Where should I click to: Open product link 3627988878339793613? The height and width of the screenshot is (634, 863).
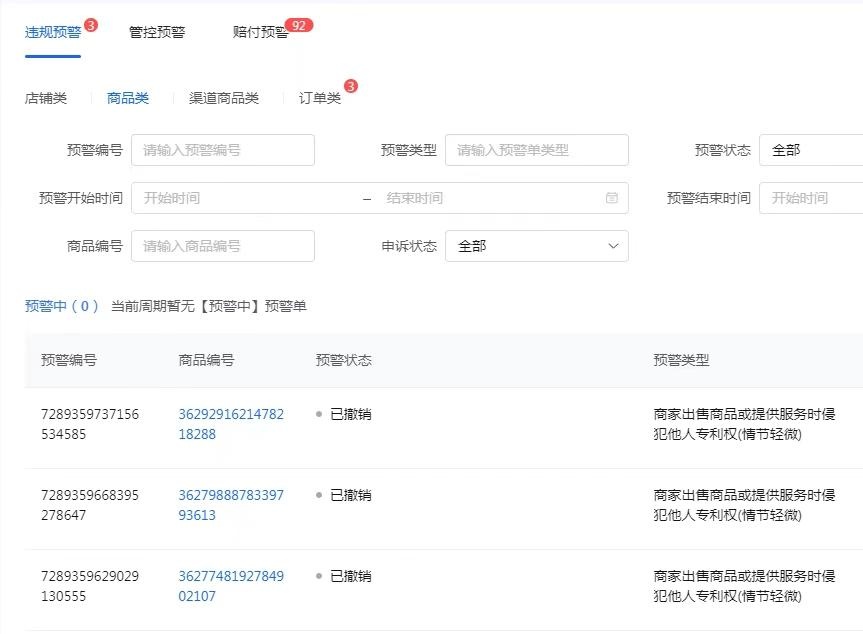231,505
